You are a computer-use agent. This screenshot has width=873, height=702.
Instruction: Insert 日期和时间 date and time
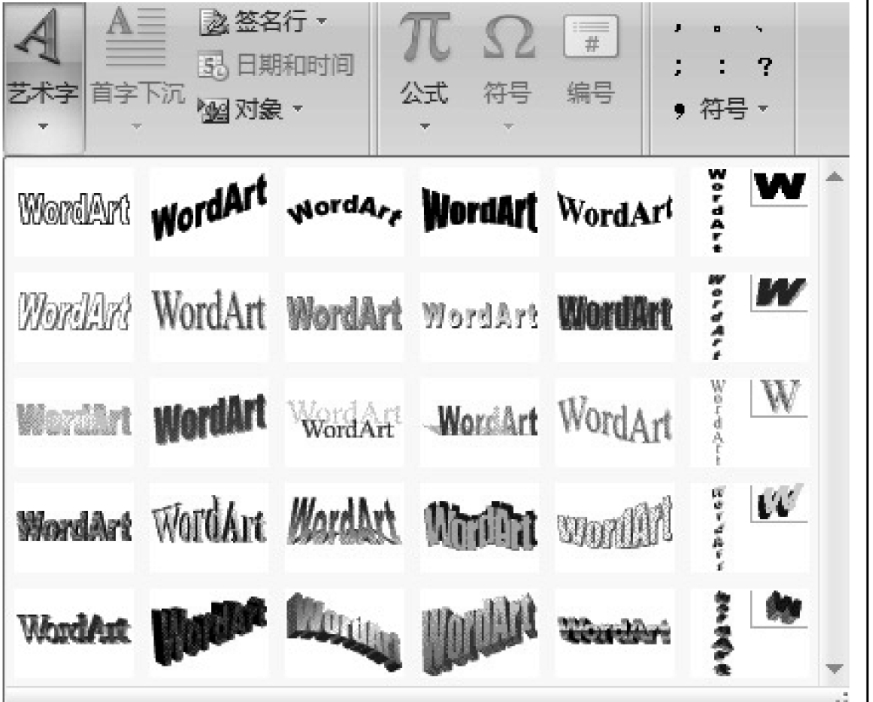coord(276,65)
